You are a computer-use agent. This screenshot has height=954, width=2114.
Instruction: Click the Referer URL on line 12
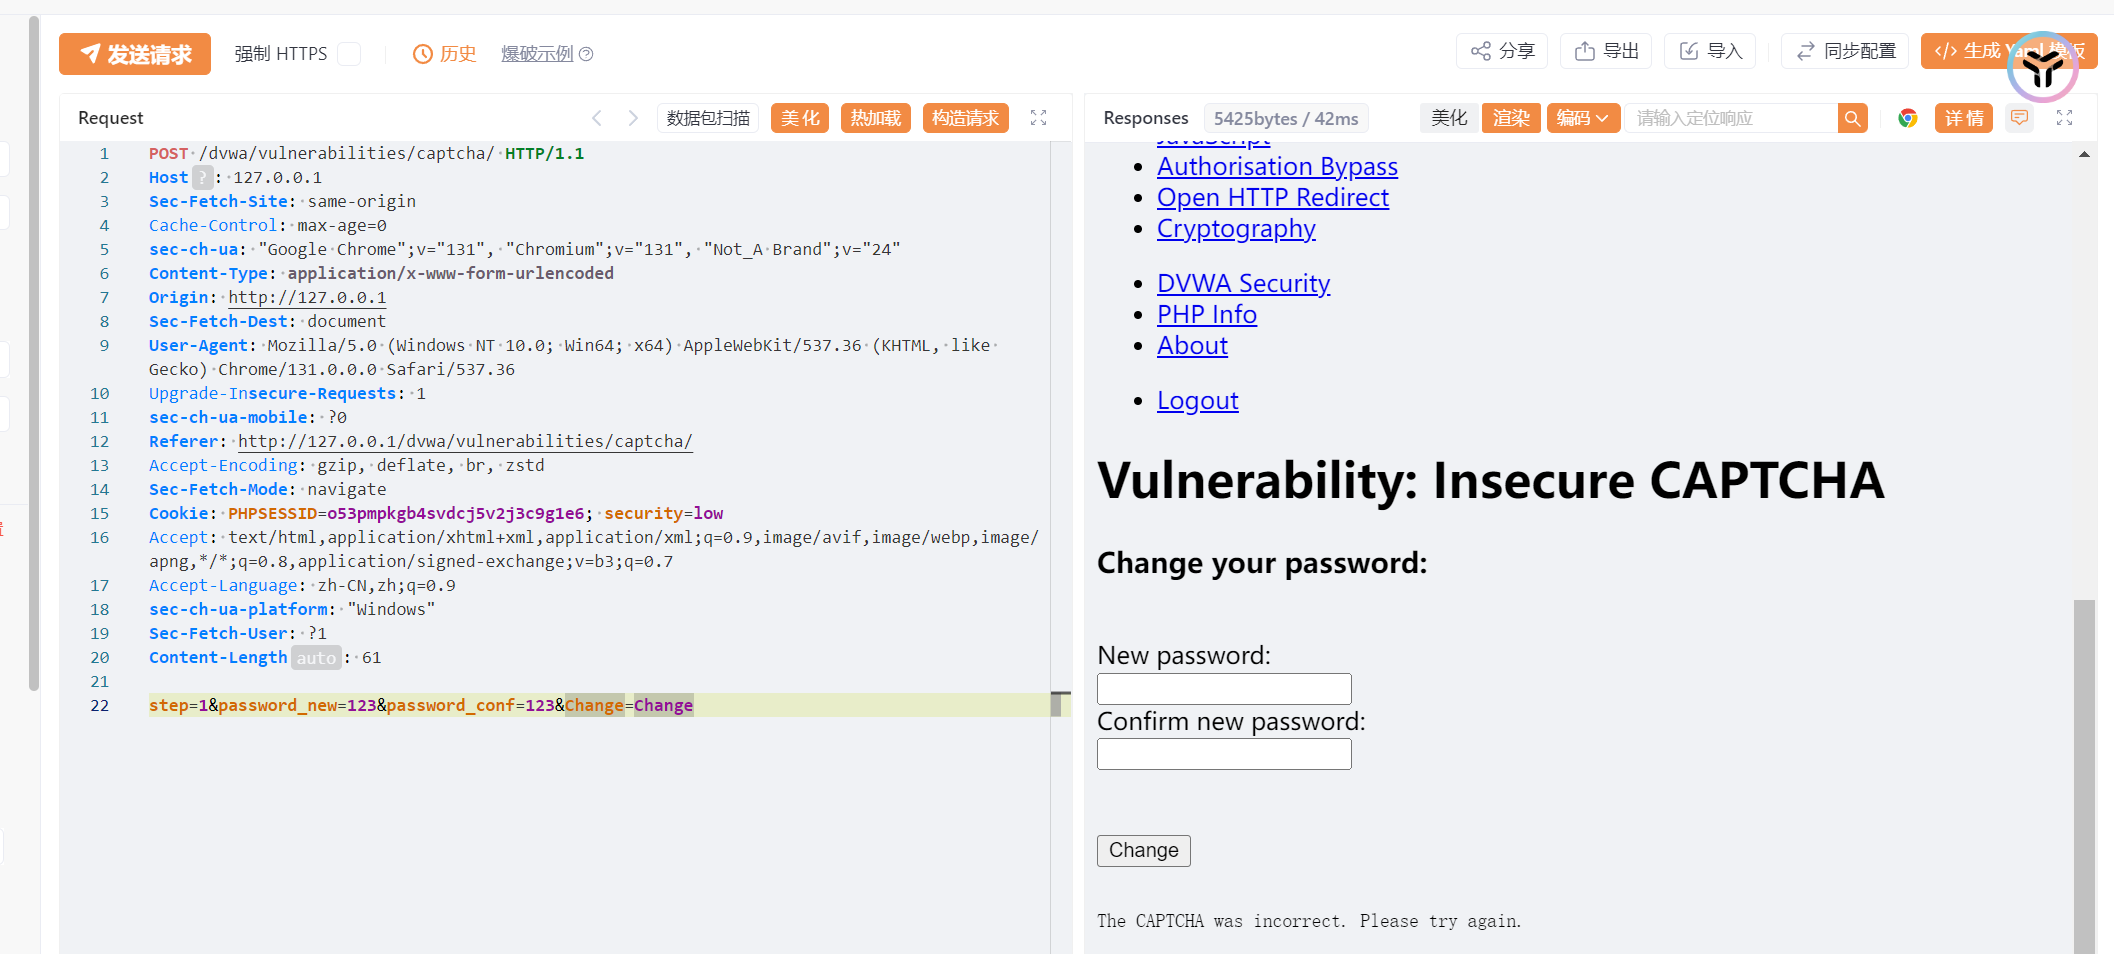[x=465, y=441]
